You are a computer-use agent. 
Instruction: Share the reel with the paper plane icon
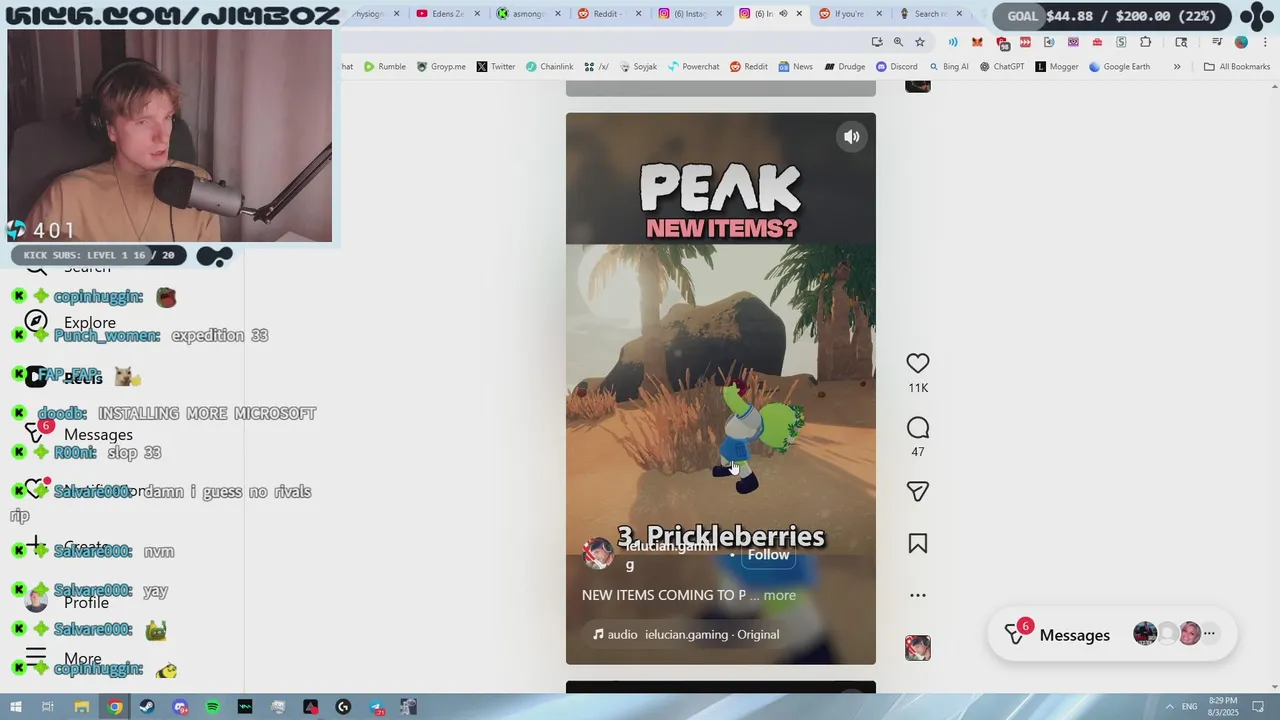click(917, 491)
